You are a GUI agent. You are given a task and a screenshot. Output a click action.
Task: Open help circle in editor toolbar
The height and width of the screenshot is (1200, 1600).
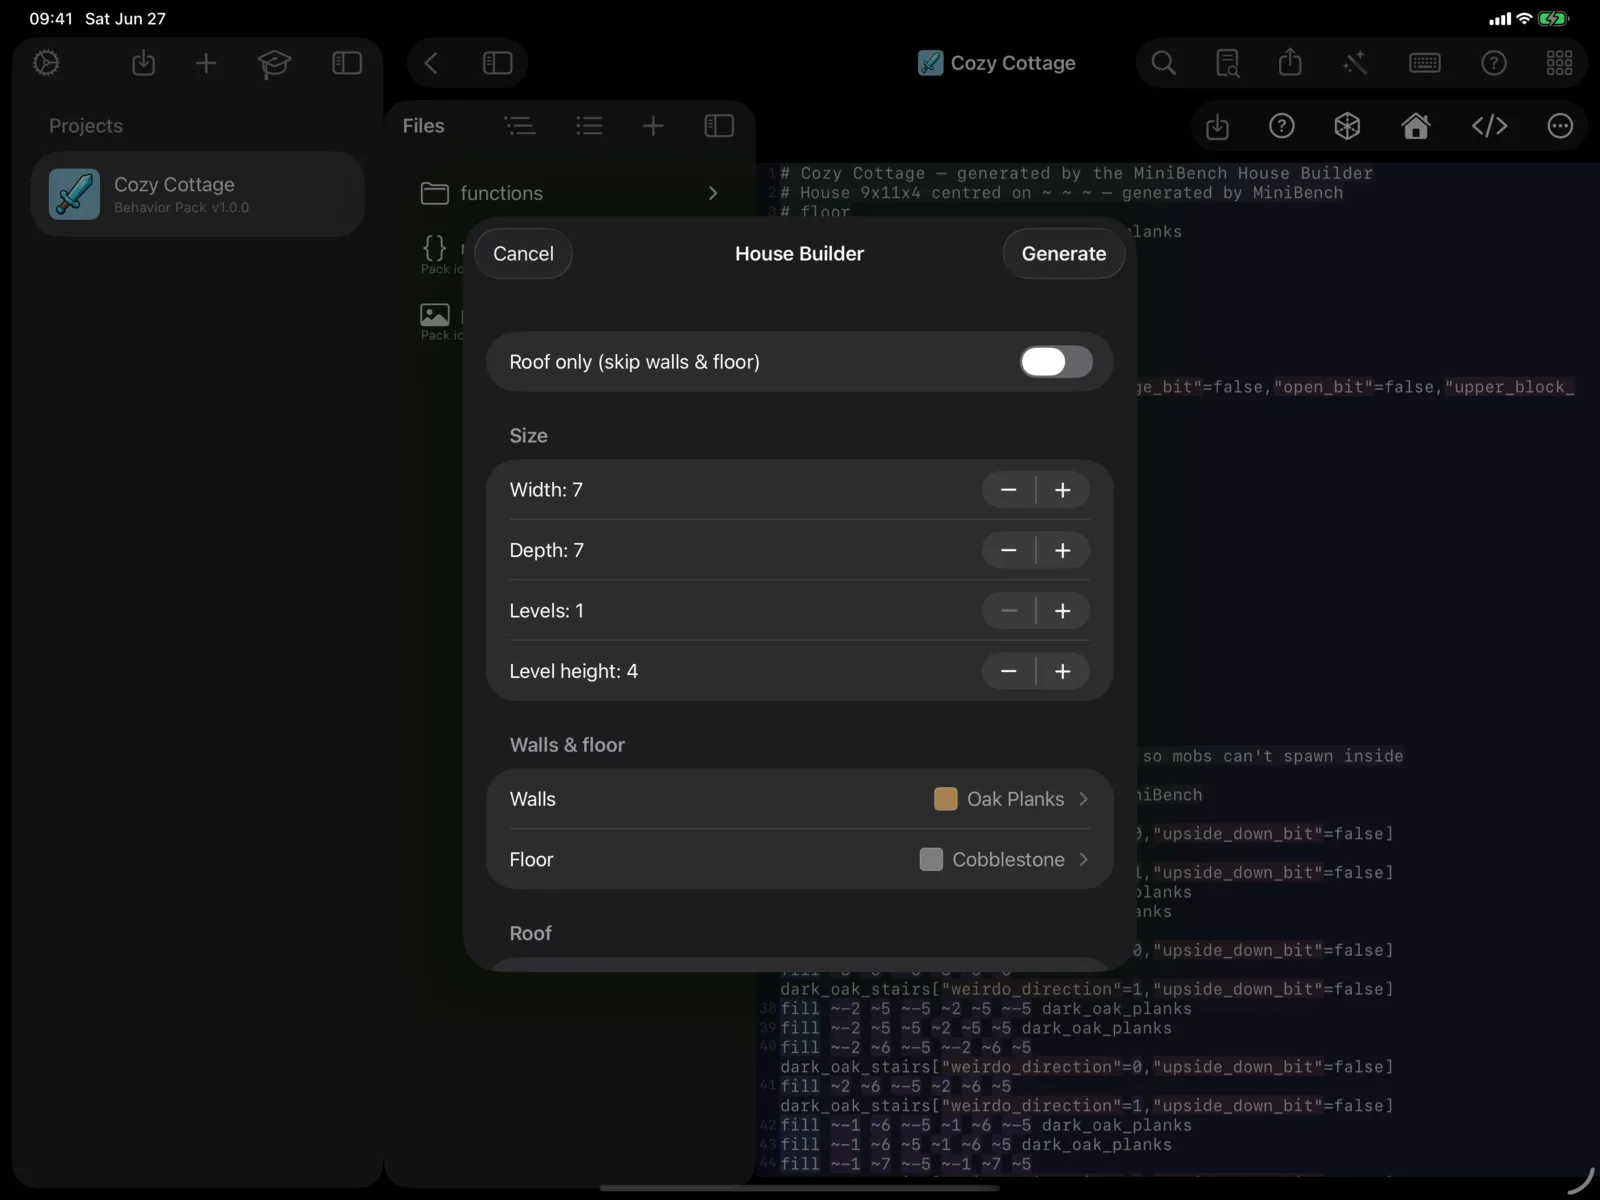[1281, 126]
